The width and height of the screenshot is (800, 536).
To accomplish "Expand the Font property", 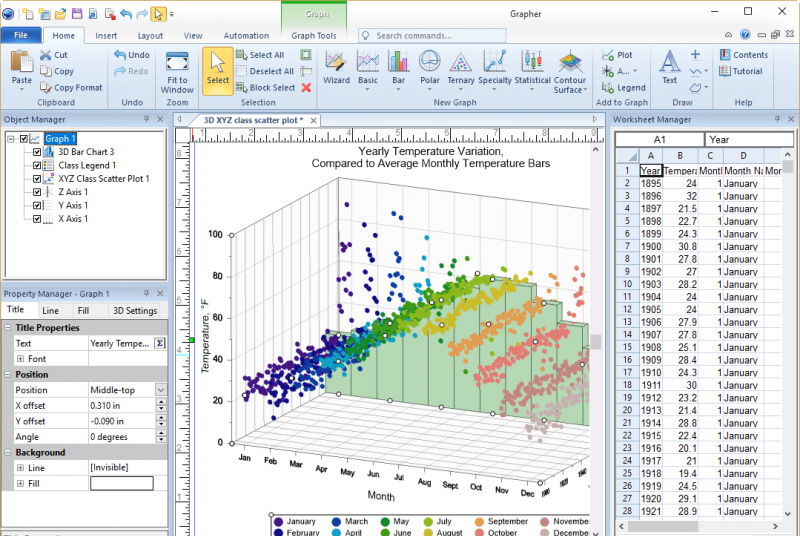I will [x=20, y=359].
